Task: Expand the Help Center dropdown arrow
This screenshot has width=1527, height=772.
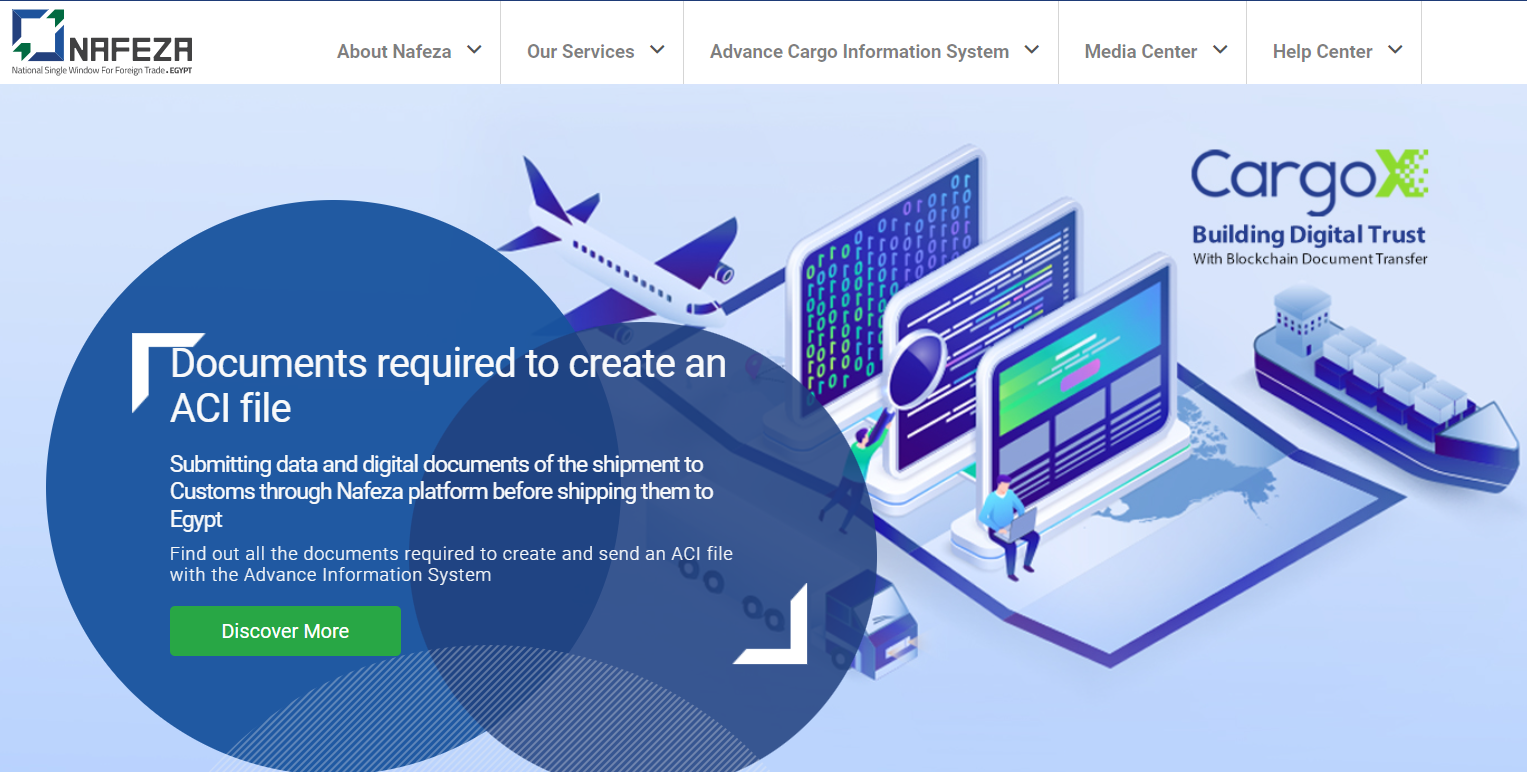Action: click(x=1395, y=50)
